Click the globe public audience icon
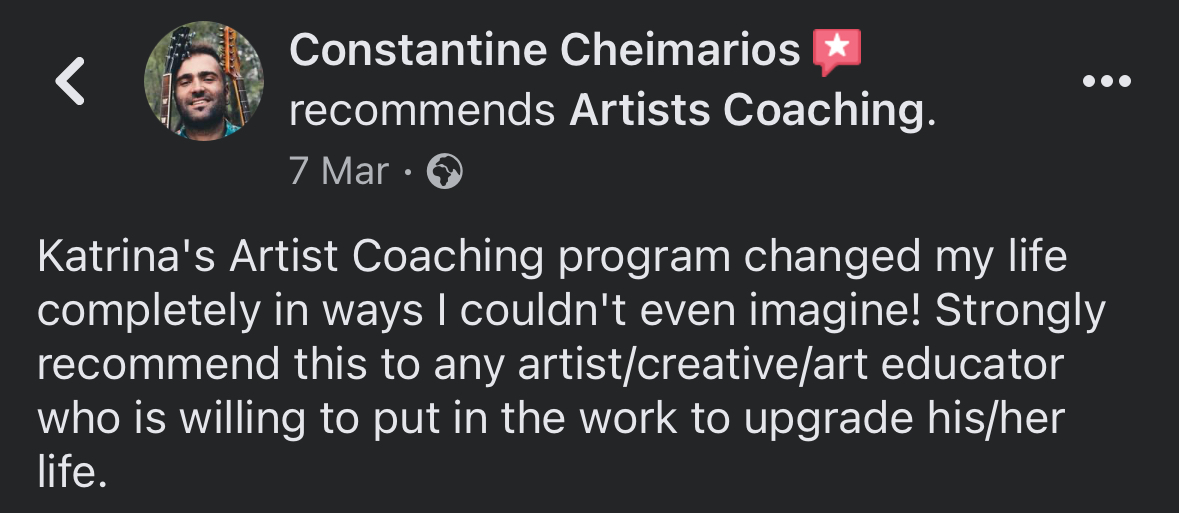The height and width of the screenshot is (513, 1179). pos(445,173)
